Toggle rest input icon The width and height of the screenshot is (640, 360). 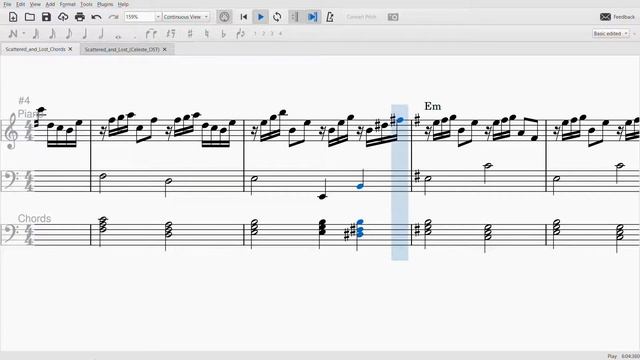click(x=171, y=34)
